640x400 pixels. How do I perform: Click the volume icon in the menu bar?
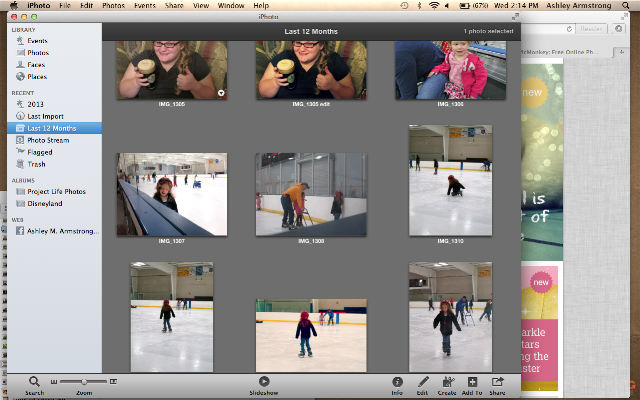coord(447,6)
